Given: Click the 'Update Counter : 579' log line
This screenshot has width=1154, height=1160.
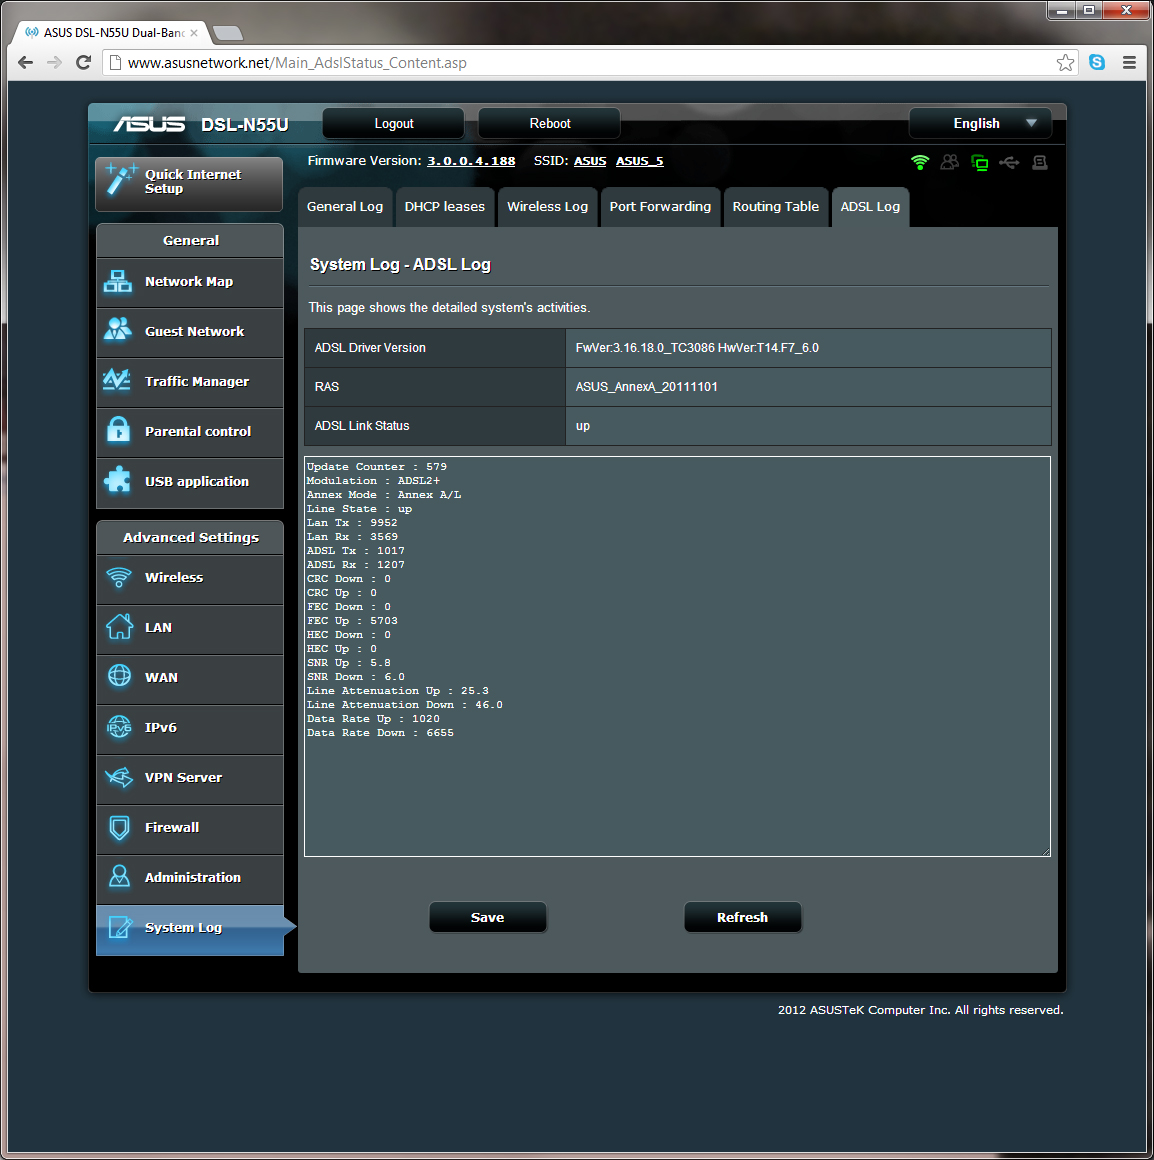Looking at the screenshot, I should [x=377, y=467].
